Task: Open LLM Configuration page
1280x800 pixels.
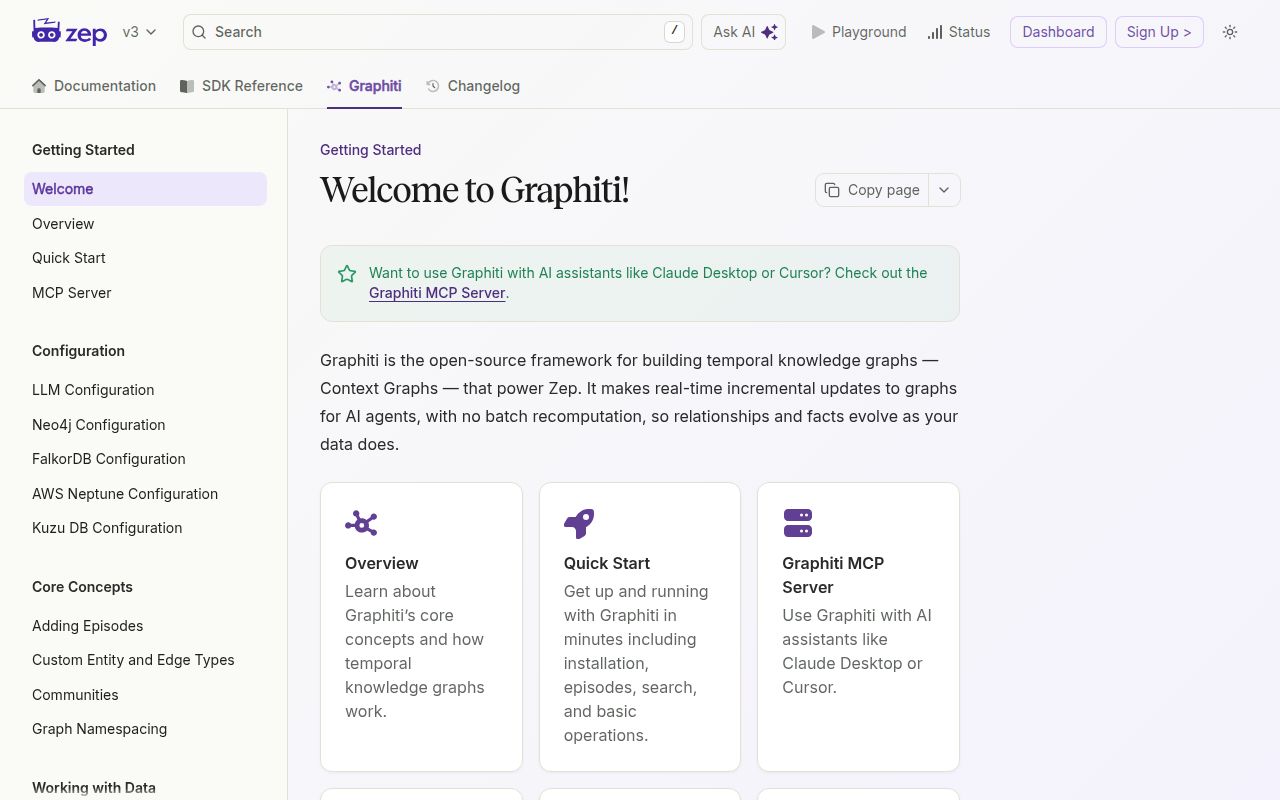Action: pos(145,390)
